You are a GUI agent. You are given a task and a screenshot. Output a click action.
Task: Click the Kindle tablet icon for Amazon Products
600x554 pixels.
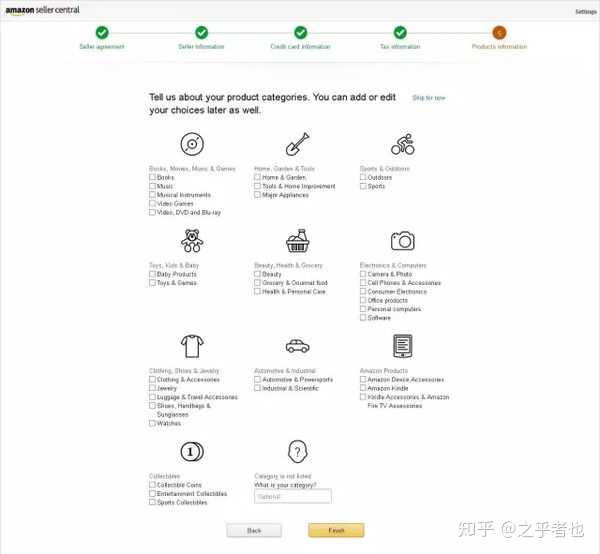click(x=403, y=346)
